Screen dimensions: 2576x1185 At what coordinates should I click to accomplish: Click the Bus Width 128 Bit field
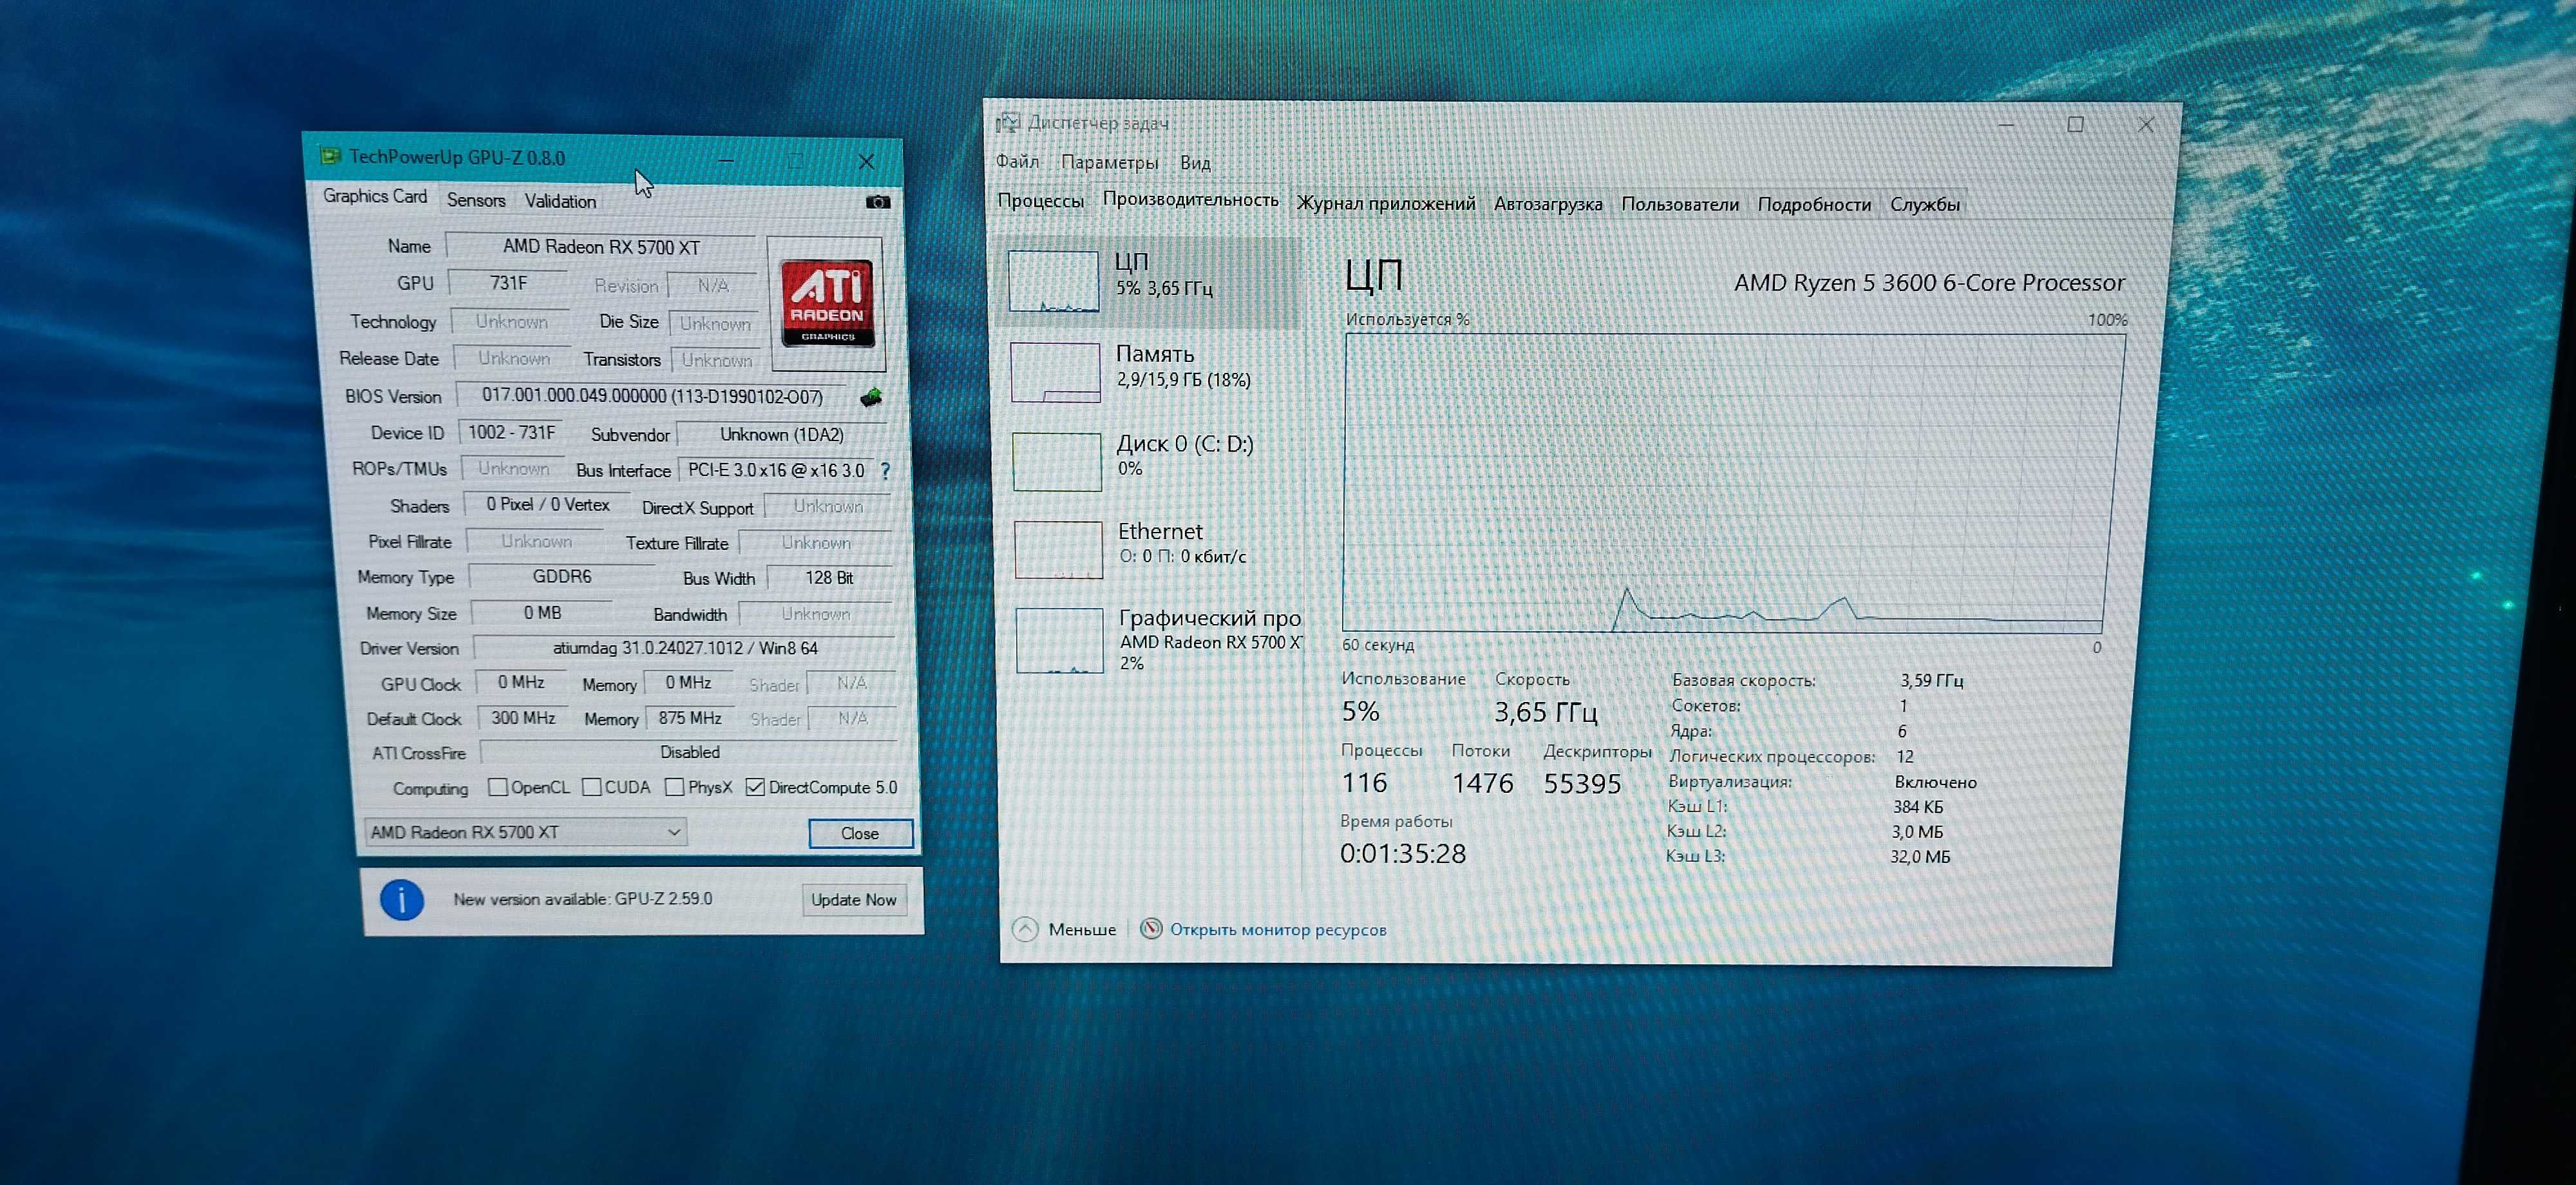829,578
